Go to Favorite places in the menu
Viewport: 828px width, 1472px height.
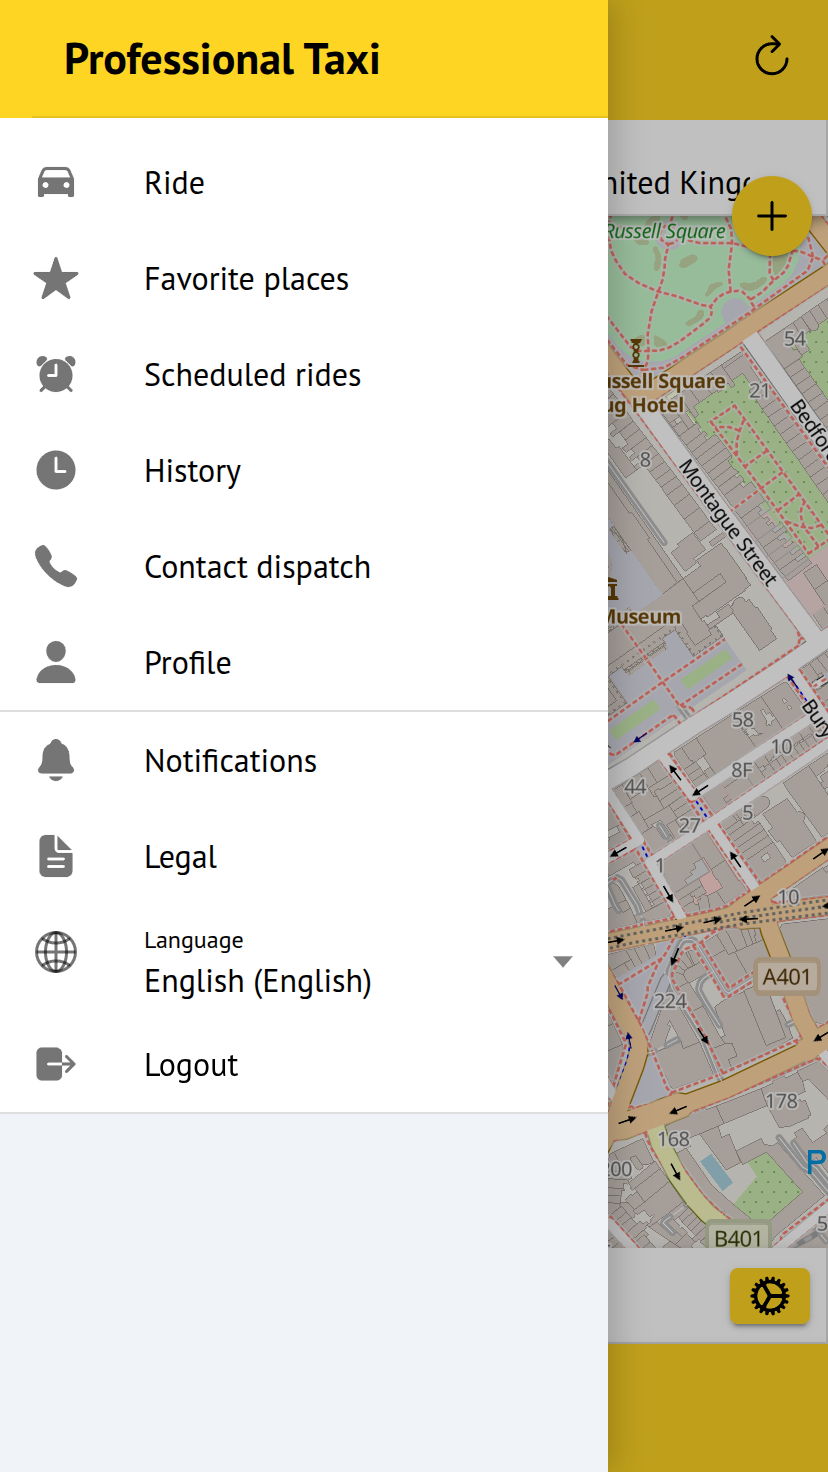[x=247, y=279]
